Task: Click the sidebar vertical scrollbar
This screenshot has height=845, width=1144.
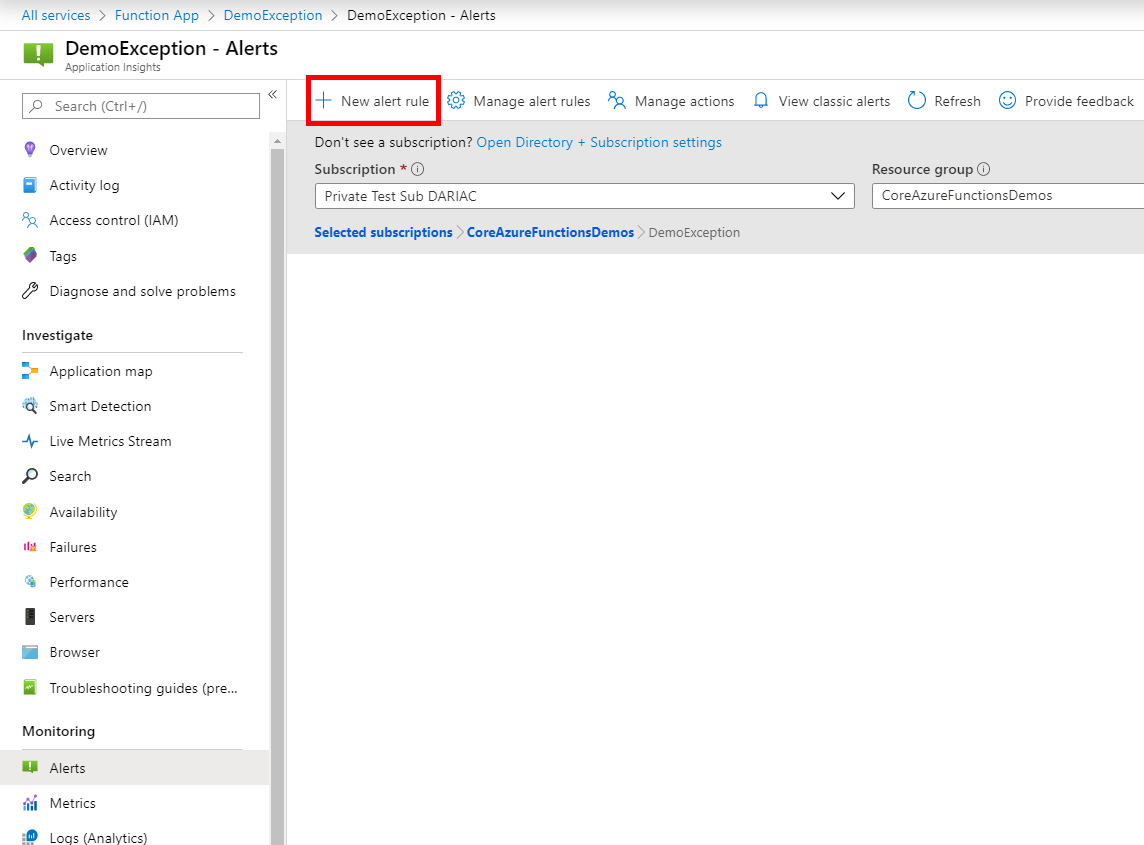Action: point(277,496)
